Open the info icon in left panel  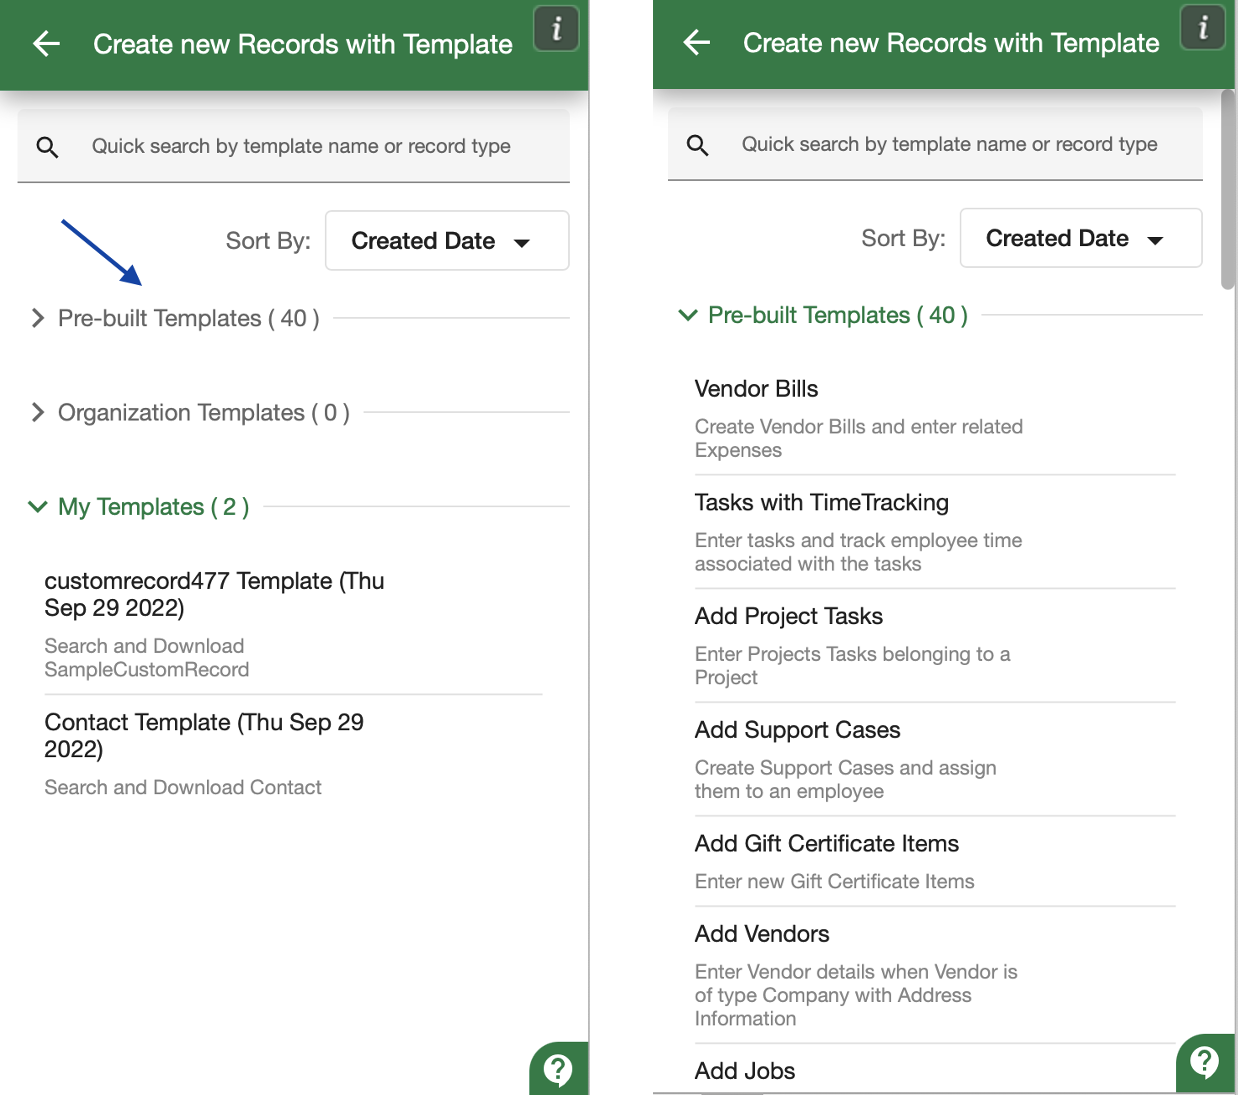(x=557, y=28)
